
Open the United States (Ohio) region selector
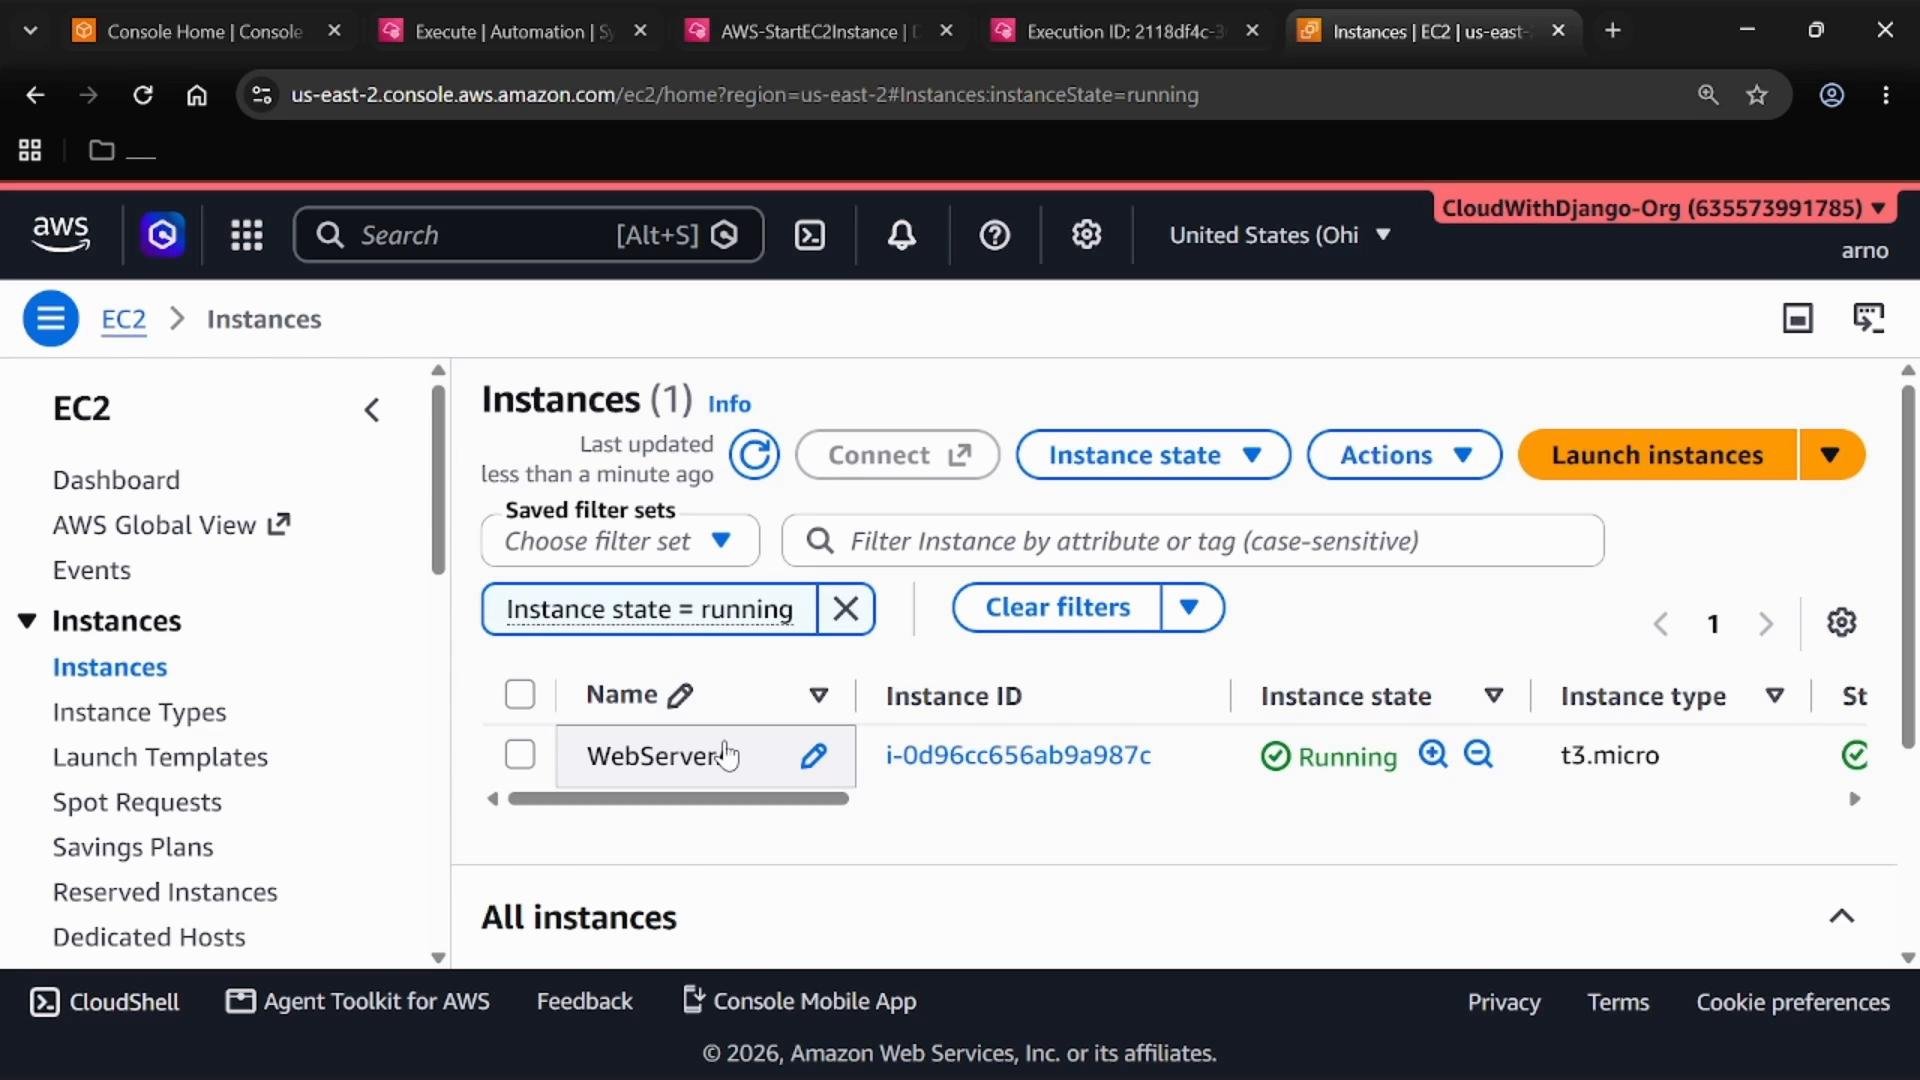1280,235
